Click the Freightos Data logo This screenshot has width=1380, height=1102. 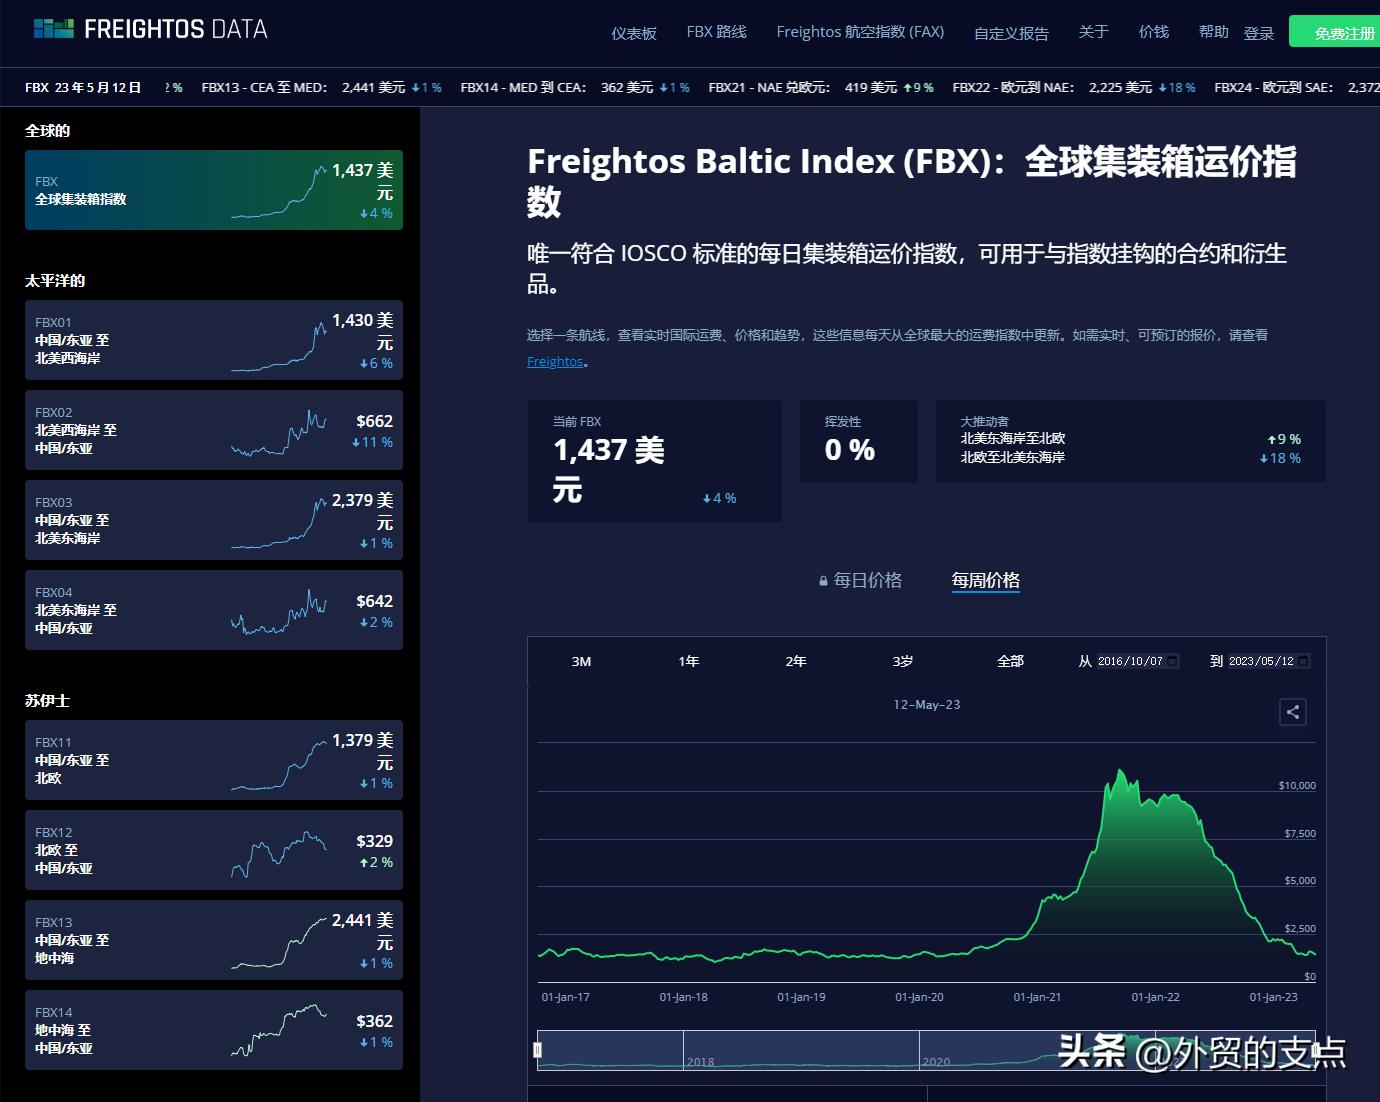click(151, 29)
